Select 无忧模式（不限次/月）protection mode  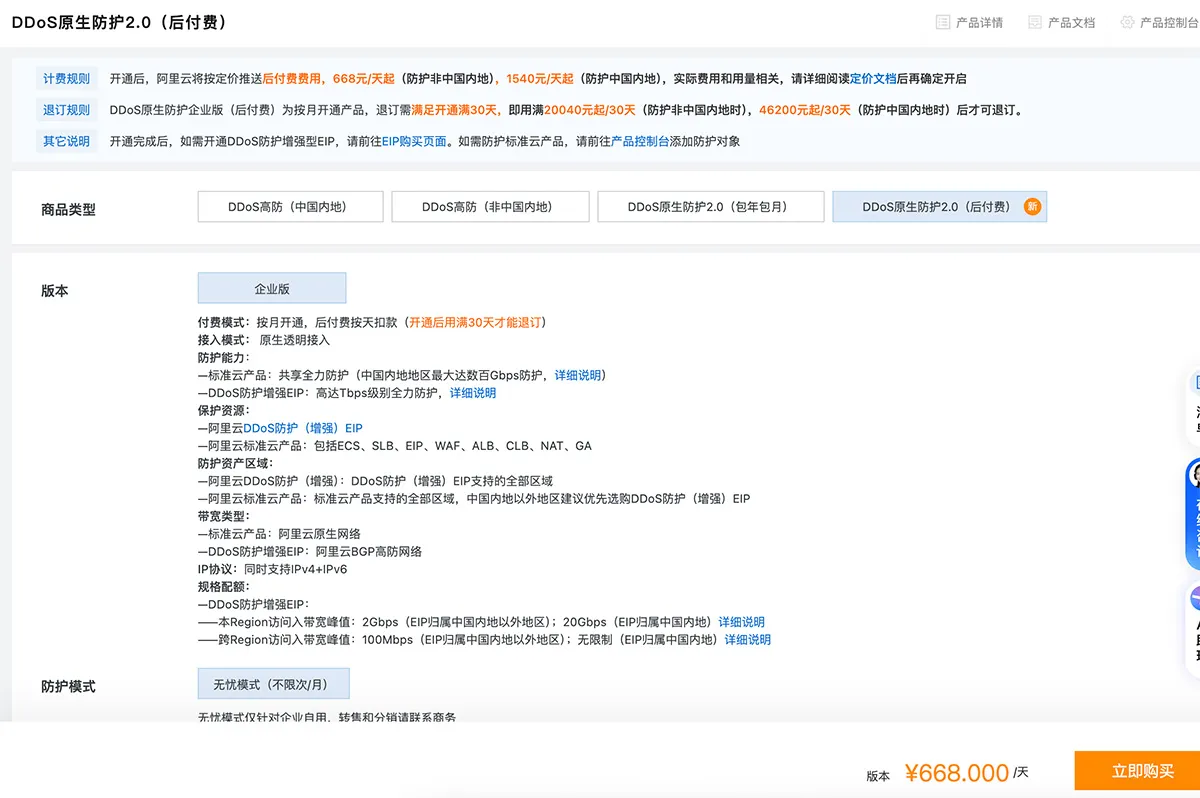[x=273, y=683]
